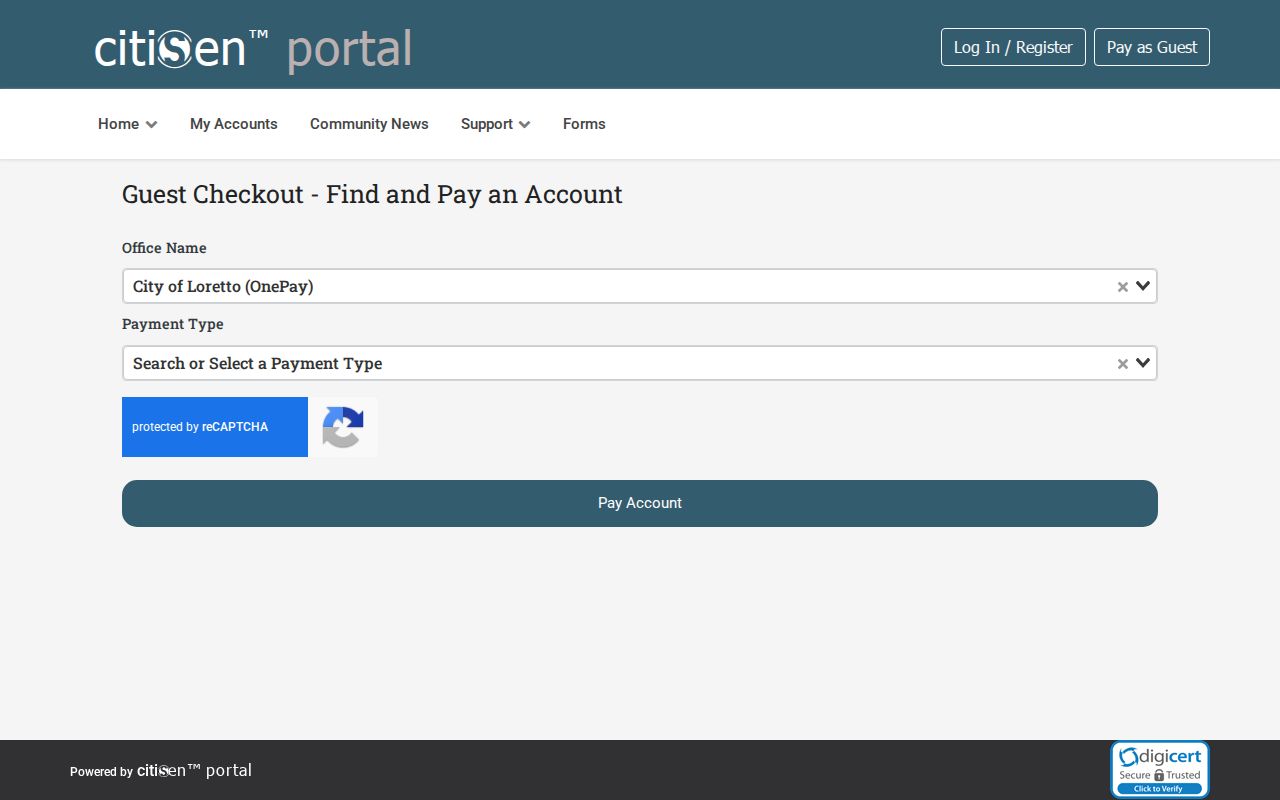Open the Home menu dropdown
Viewport: 1280px width, 800px height.
pos(128,124)
